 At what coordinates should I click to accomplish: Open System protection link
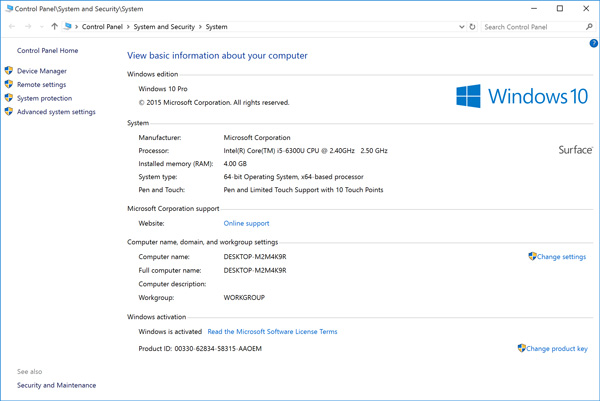point(44,98)
